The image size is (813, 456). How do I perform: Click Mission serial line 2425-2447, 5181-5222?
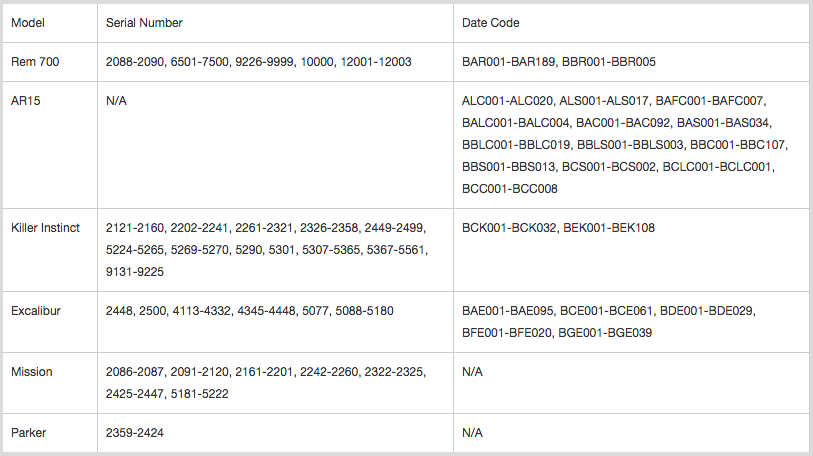(x=167, y=394)
